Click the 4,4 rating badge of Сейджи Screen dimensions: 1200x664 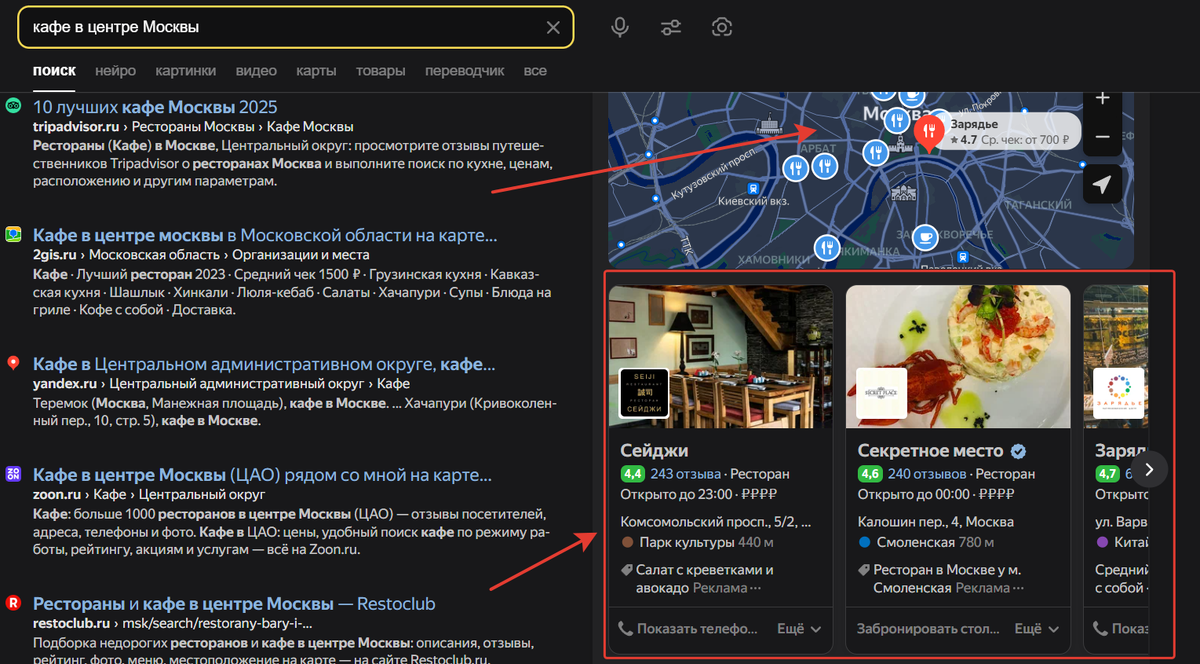click(x=632, y=474)
